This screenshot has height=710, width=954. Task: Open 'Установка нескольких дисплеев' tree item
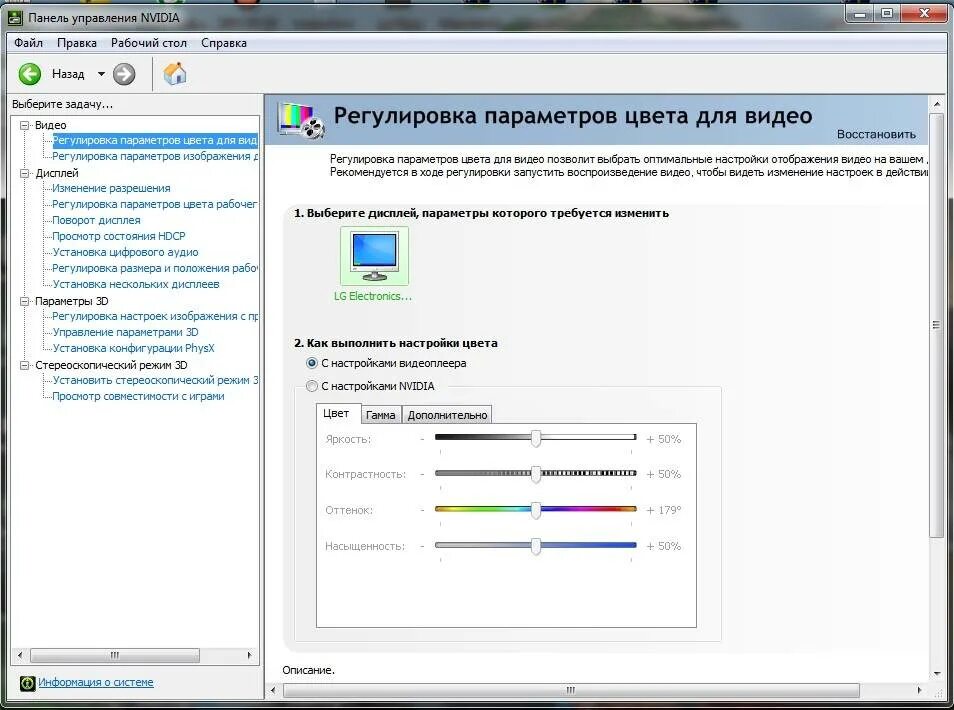[x=136, y=284]
